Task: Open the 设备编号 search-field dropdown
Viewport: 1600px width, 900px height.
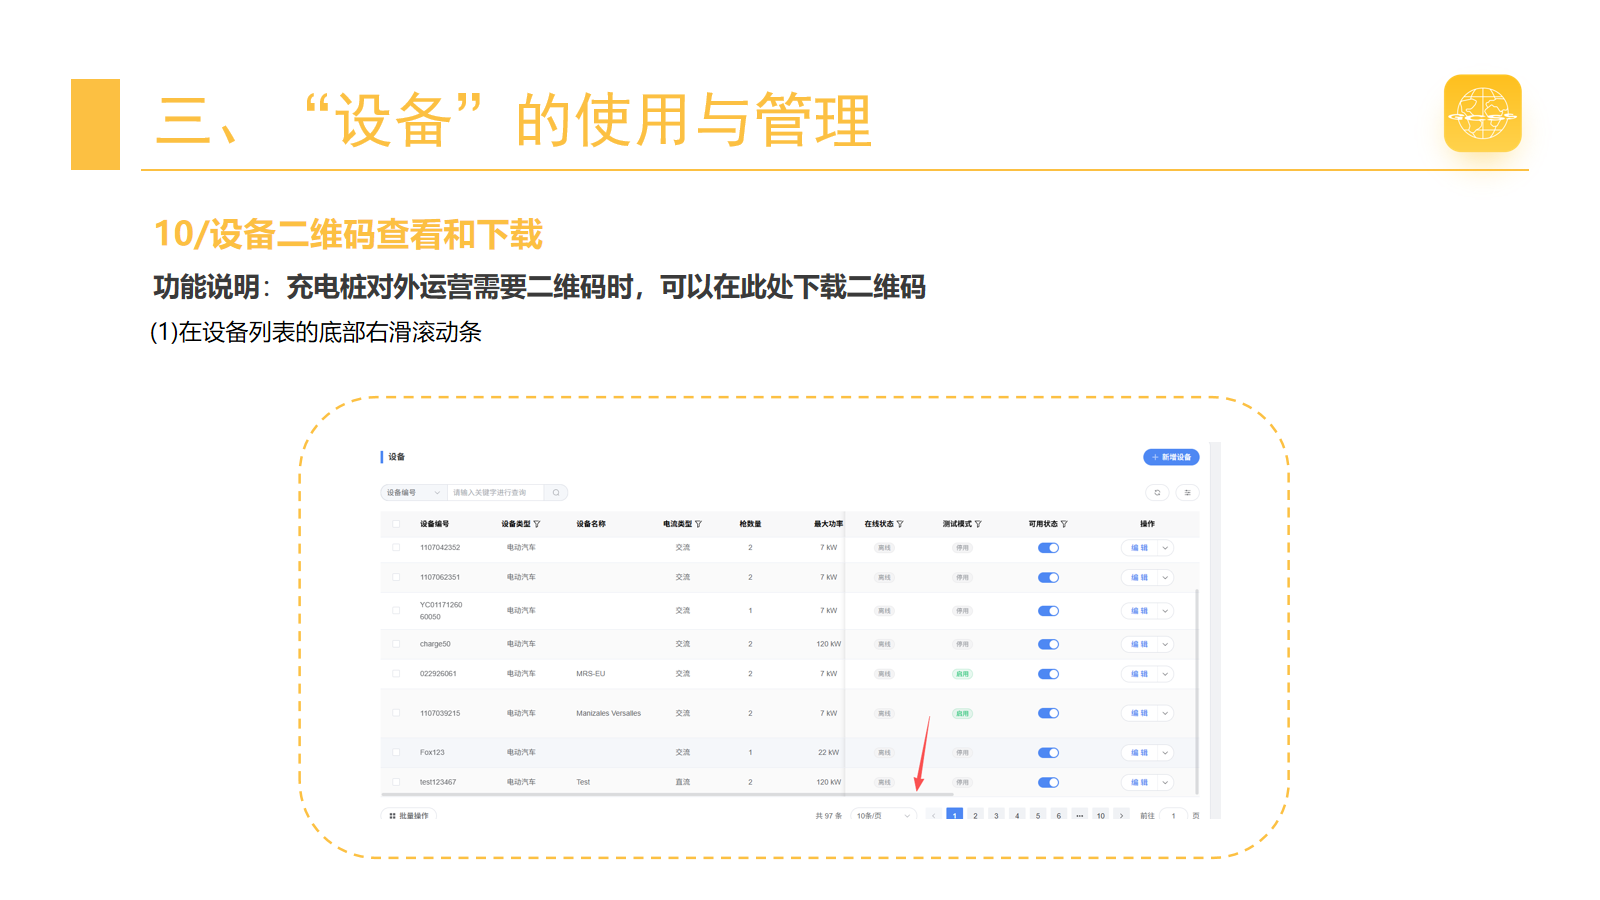Action: 414,493
